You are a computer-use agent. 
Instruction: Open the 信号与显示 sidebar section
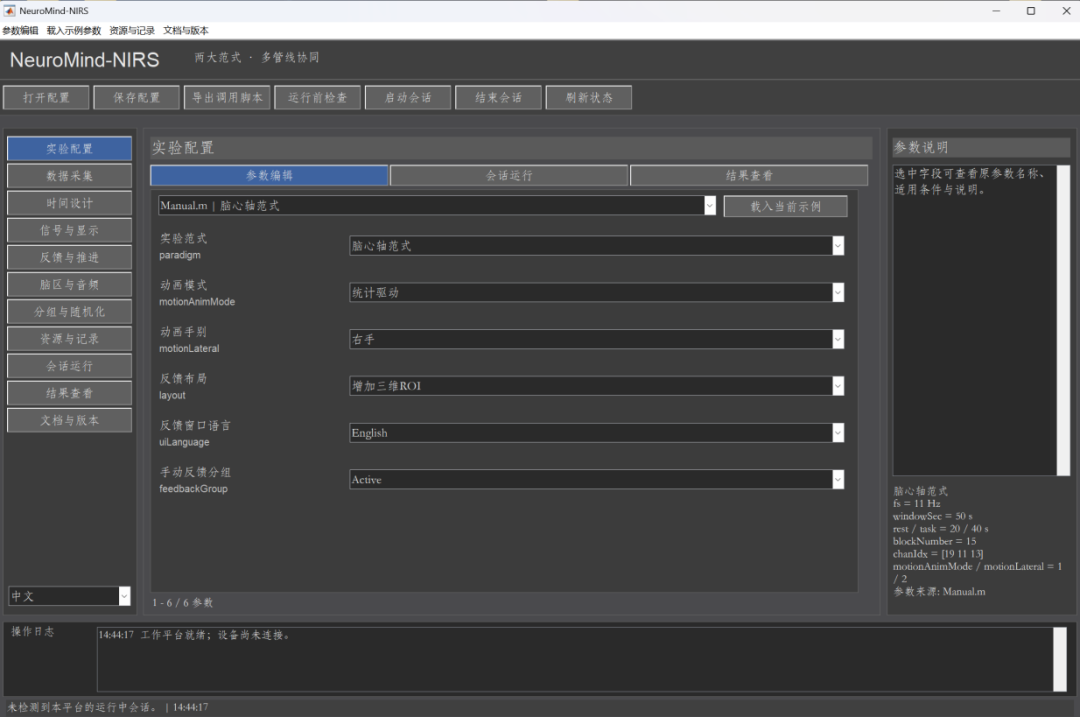(x=70, y=230)
